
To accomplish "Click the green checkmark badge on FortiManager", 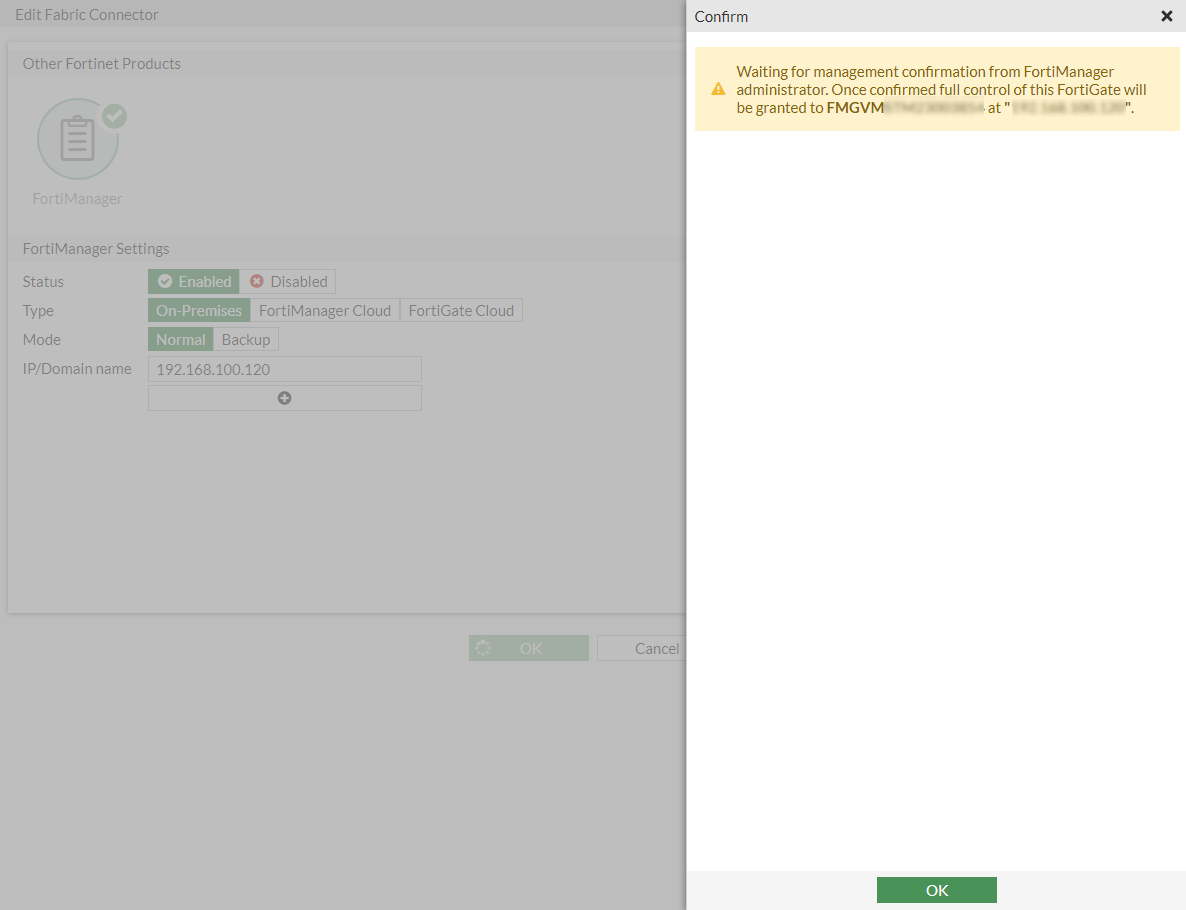I will coord(115,116).
